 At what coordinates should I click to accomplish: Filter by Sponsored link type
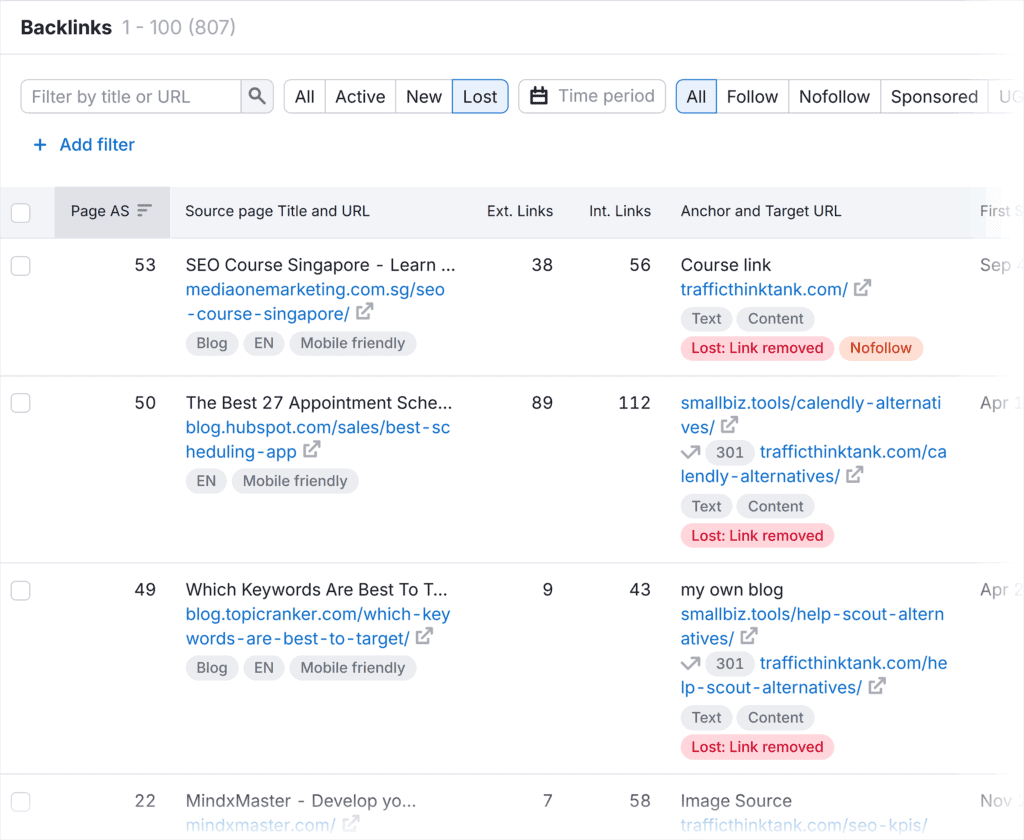click(x=934, y=97)
